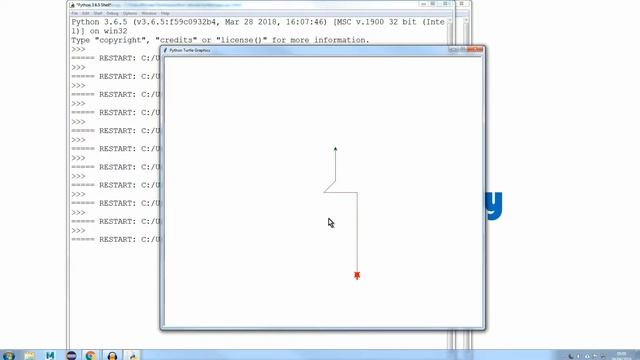Open the Options menu in Python Shell
The width and height of the screenshot is (640, 360).
(130, 13)
